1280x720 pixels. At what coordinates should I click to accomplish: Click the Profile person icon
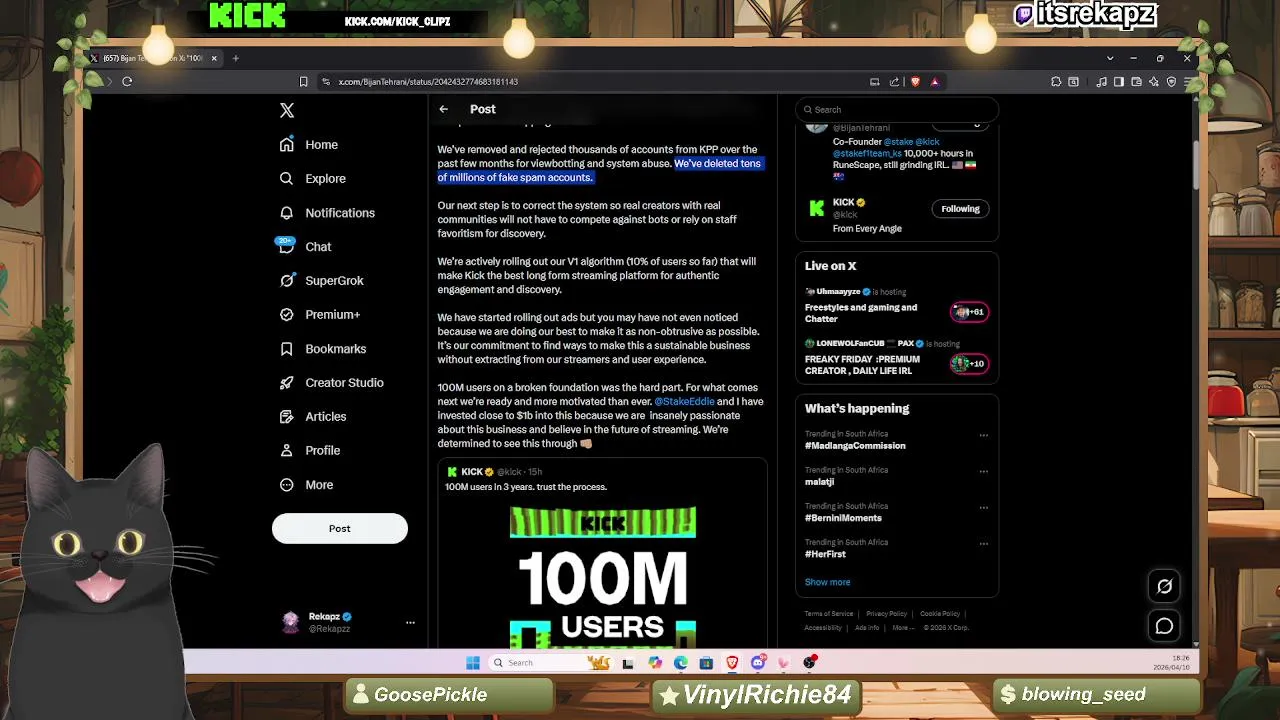point(287,451)
